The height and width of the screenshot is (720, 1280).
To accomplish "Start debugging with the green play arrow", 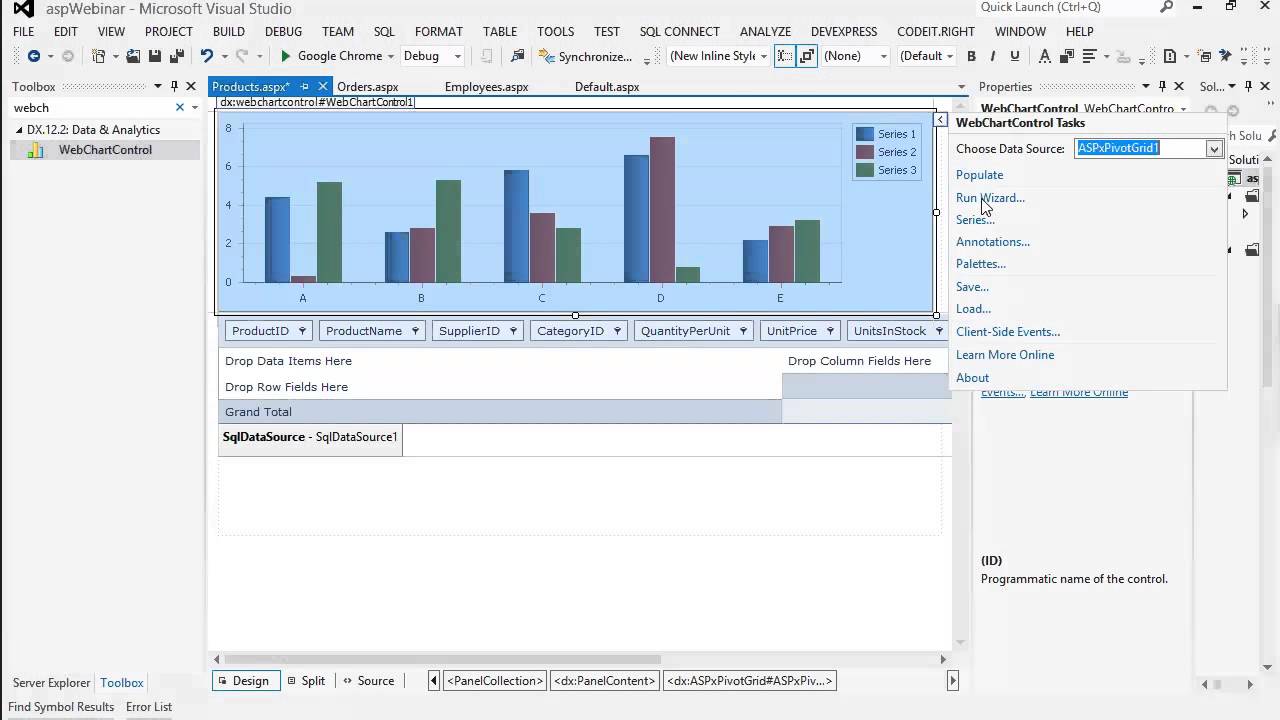I will (x=286, y=56).
